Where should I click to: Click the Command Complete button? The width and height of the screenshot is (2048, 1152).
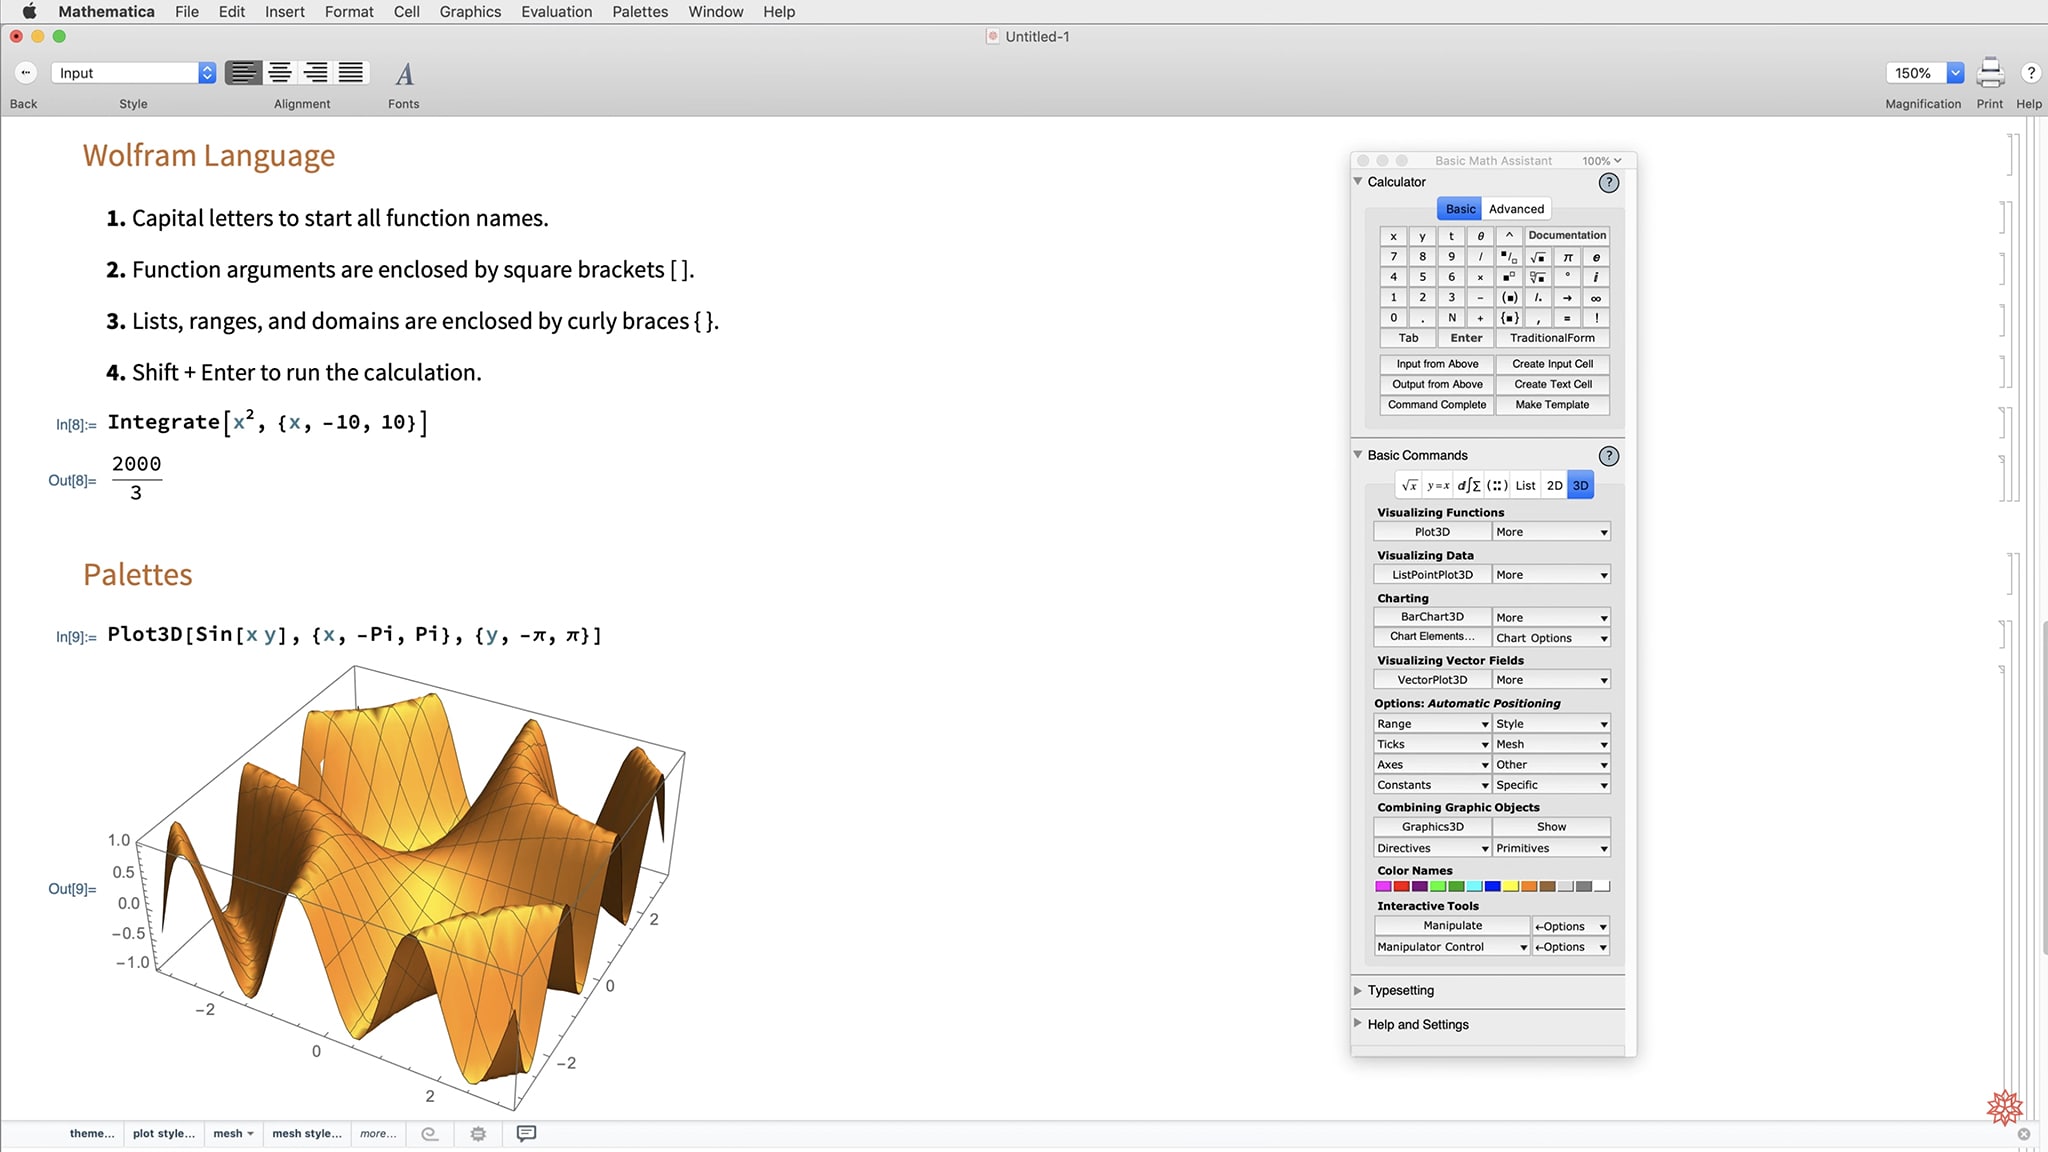(x=1436, y=404)
